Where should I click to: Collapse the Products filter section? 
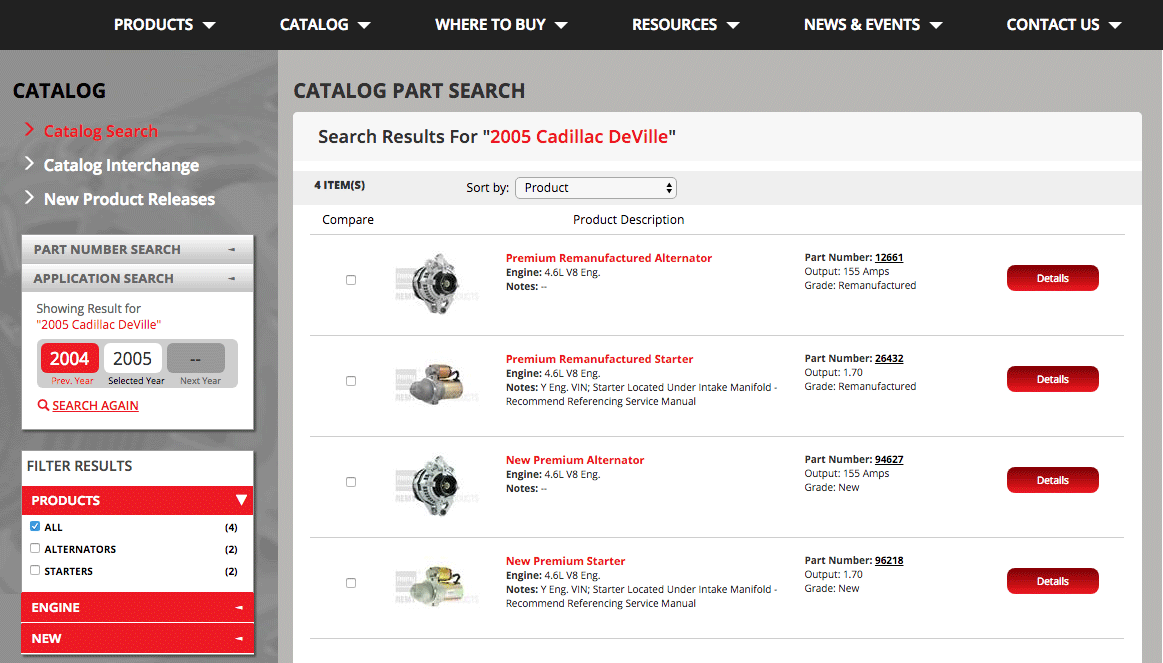pos(137,501)
